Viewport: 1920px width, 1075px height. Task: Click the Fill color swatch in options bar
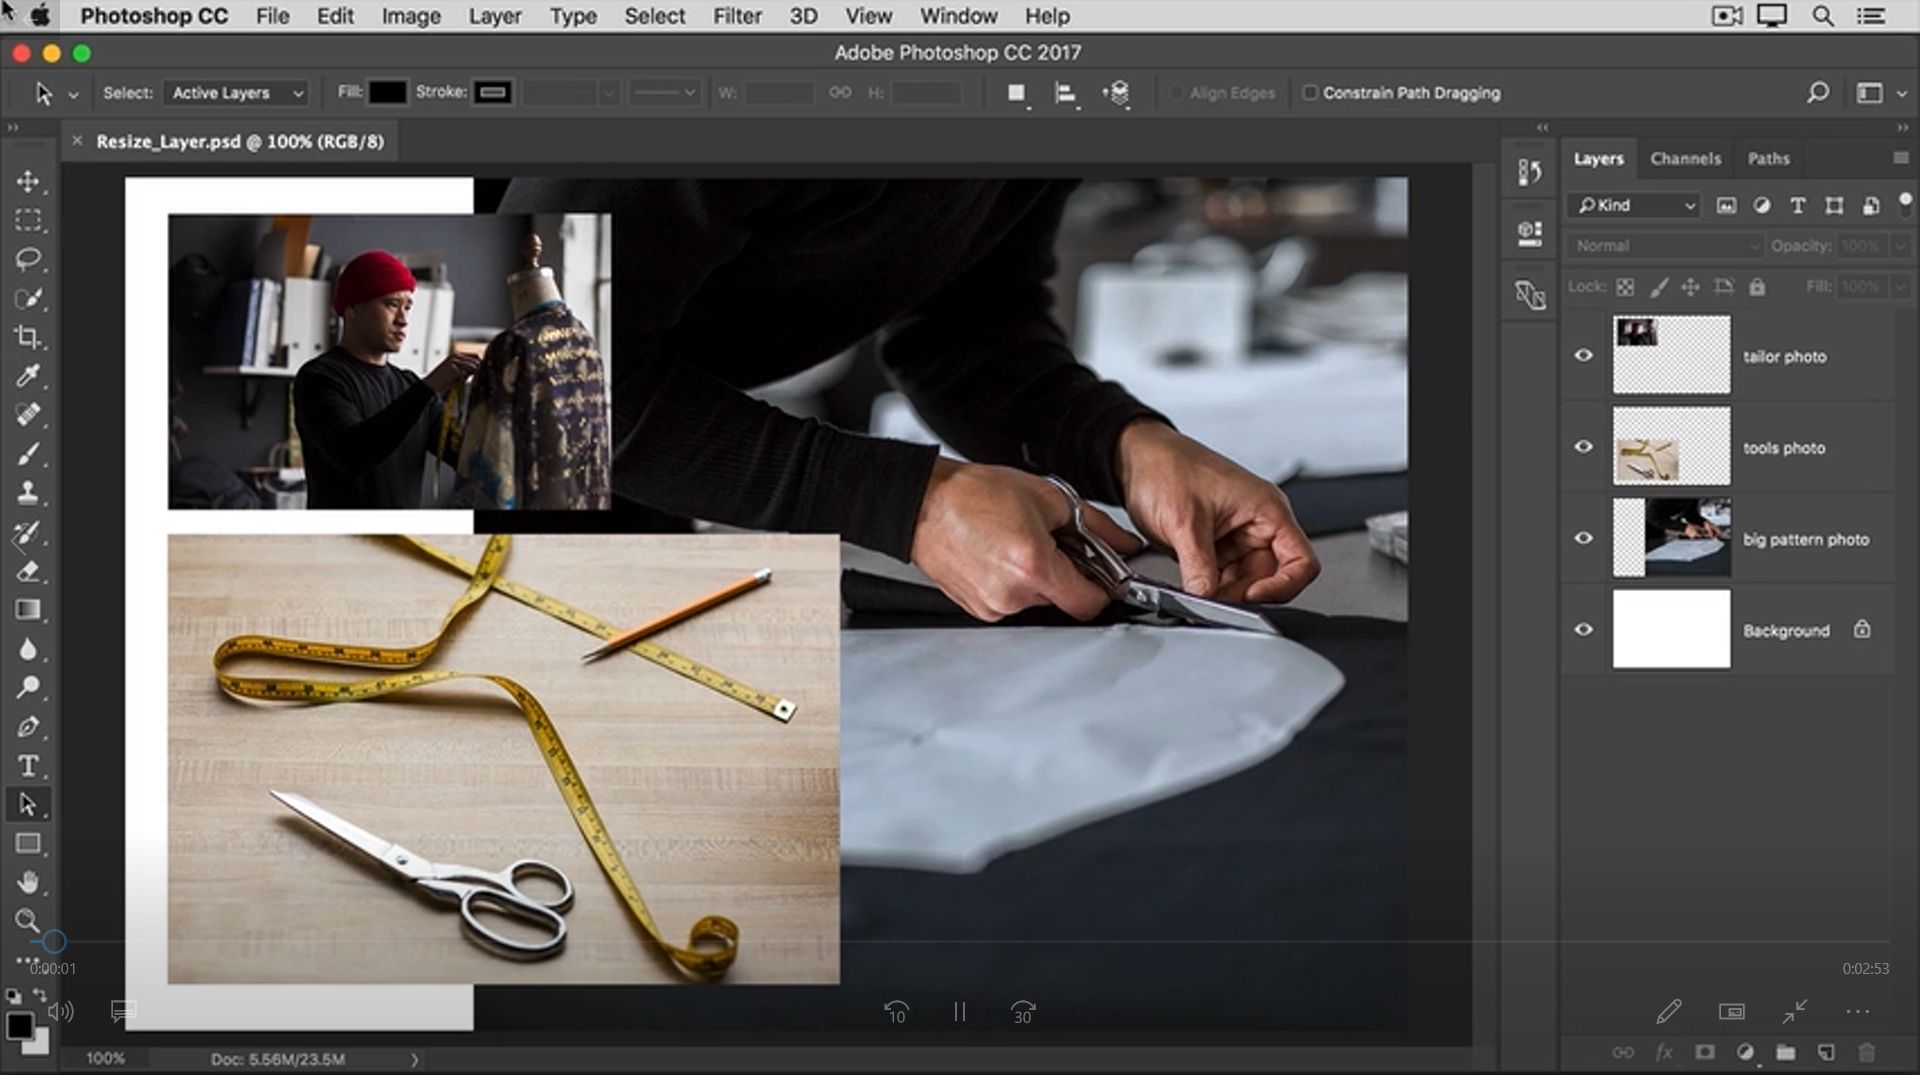[387, 93]
